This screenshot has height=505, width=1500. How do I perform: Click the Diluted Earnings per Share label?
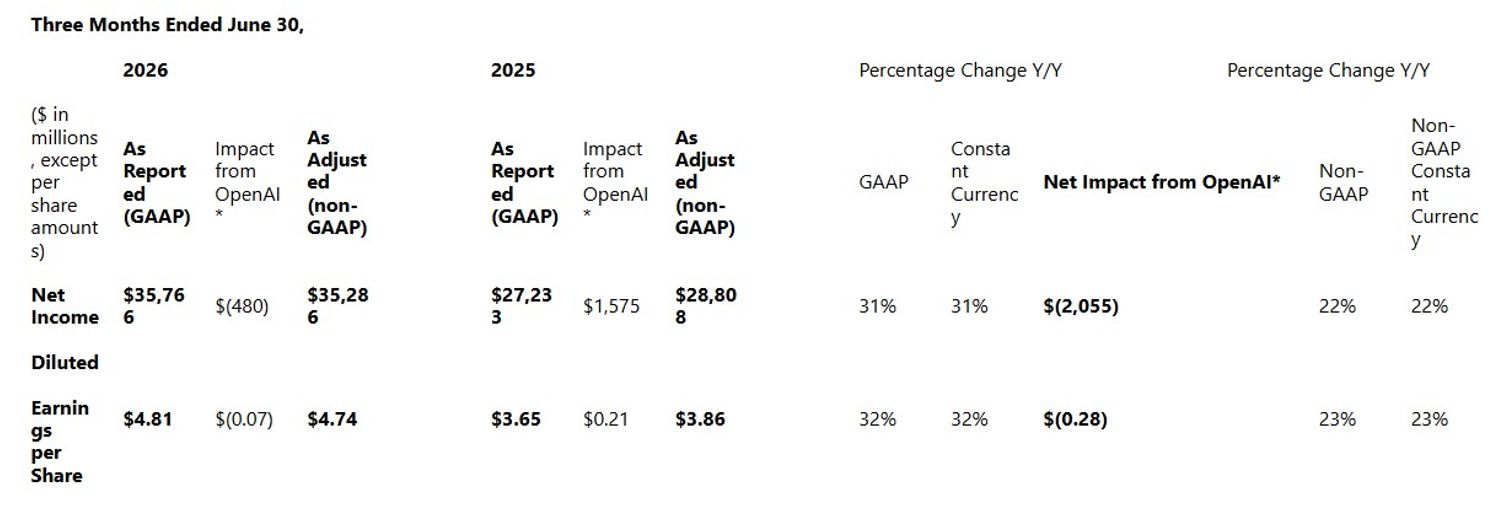(65, 419)
